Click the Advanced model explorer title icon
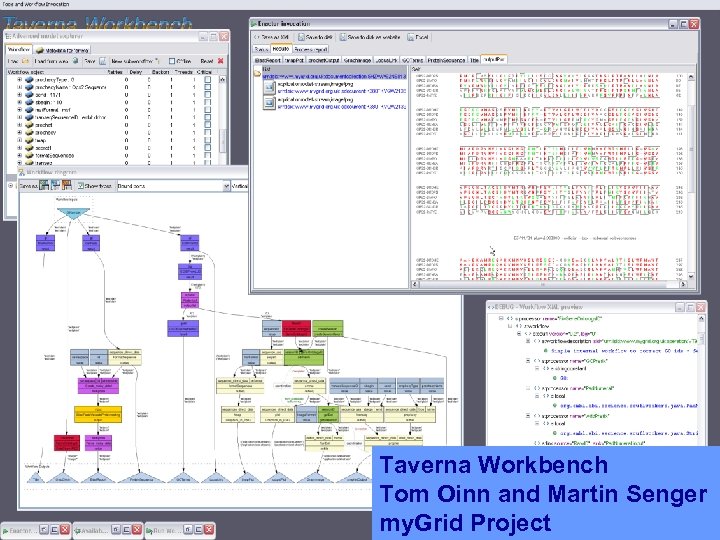This screenshot has height=540, width=720. click(8, 36)
